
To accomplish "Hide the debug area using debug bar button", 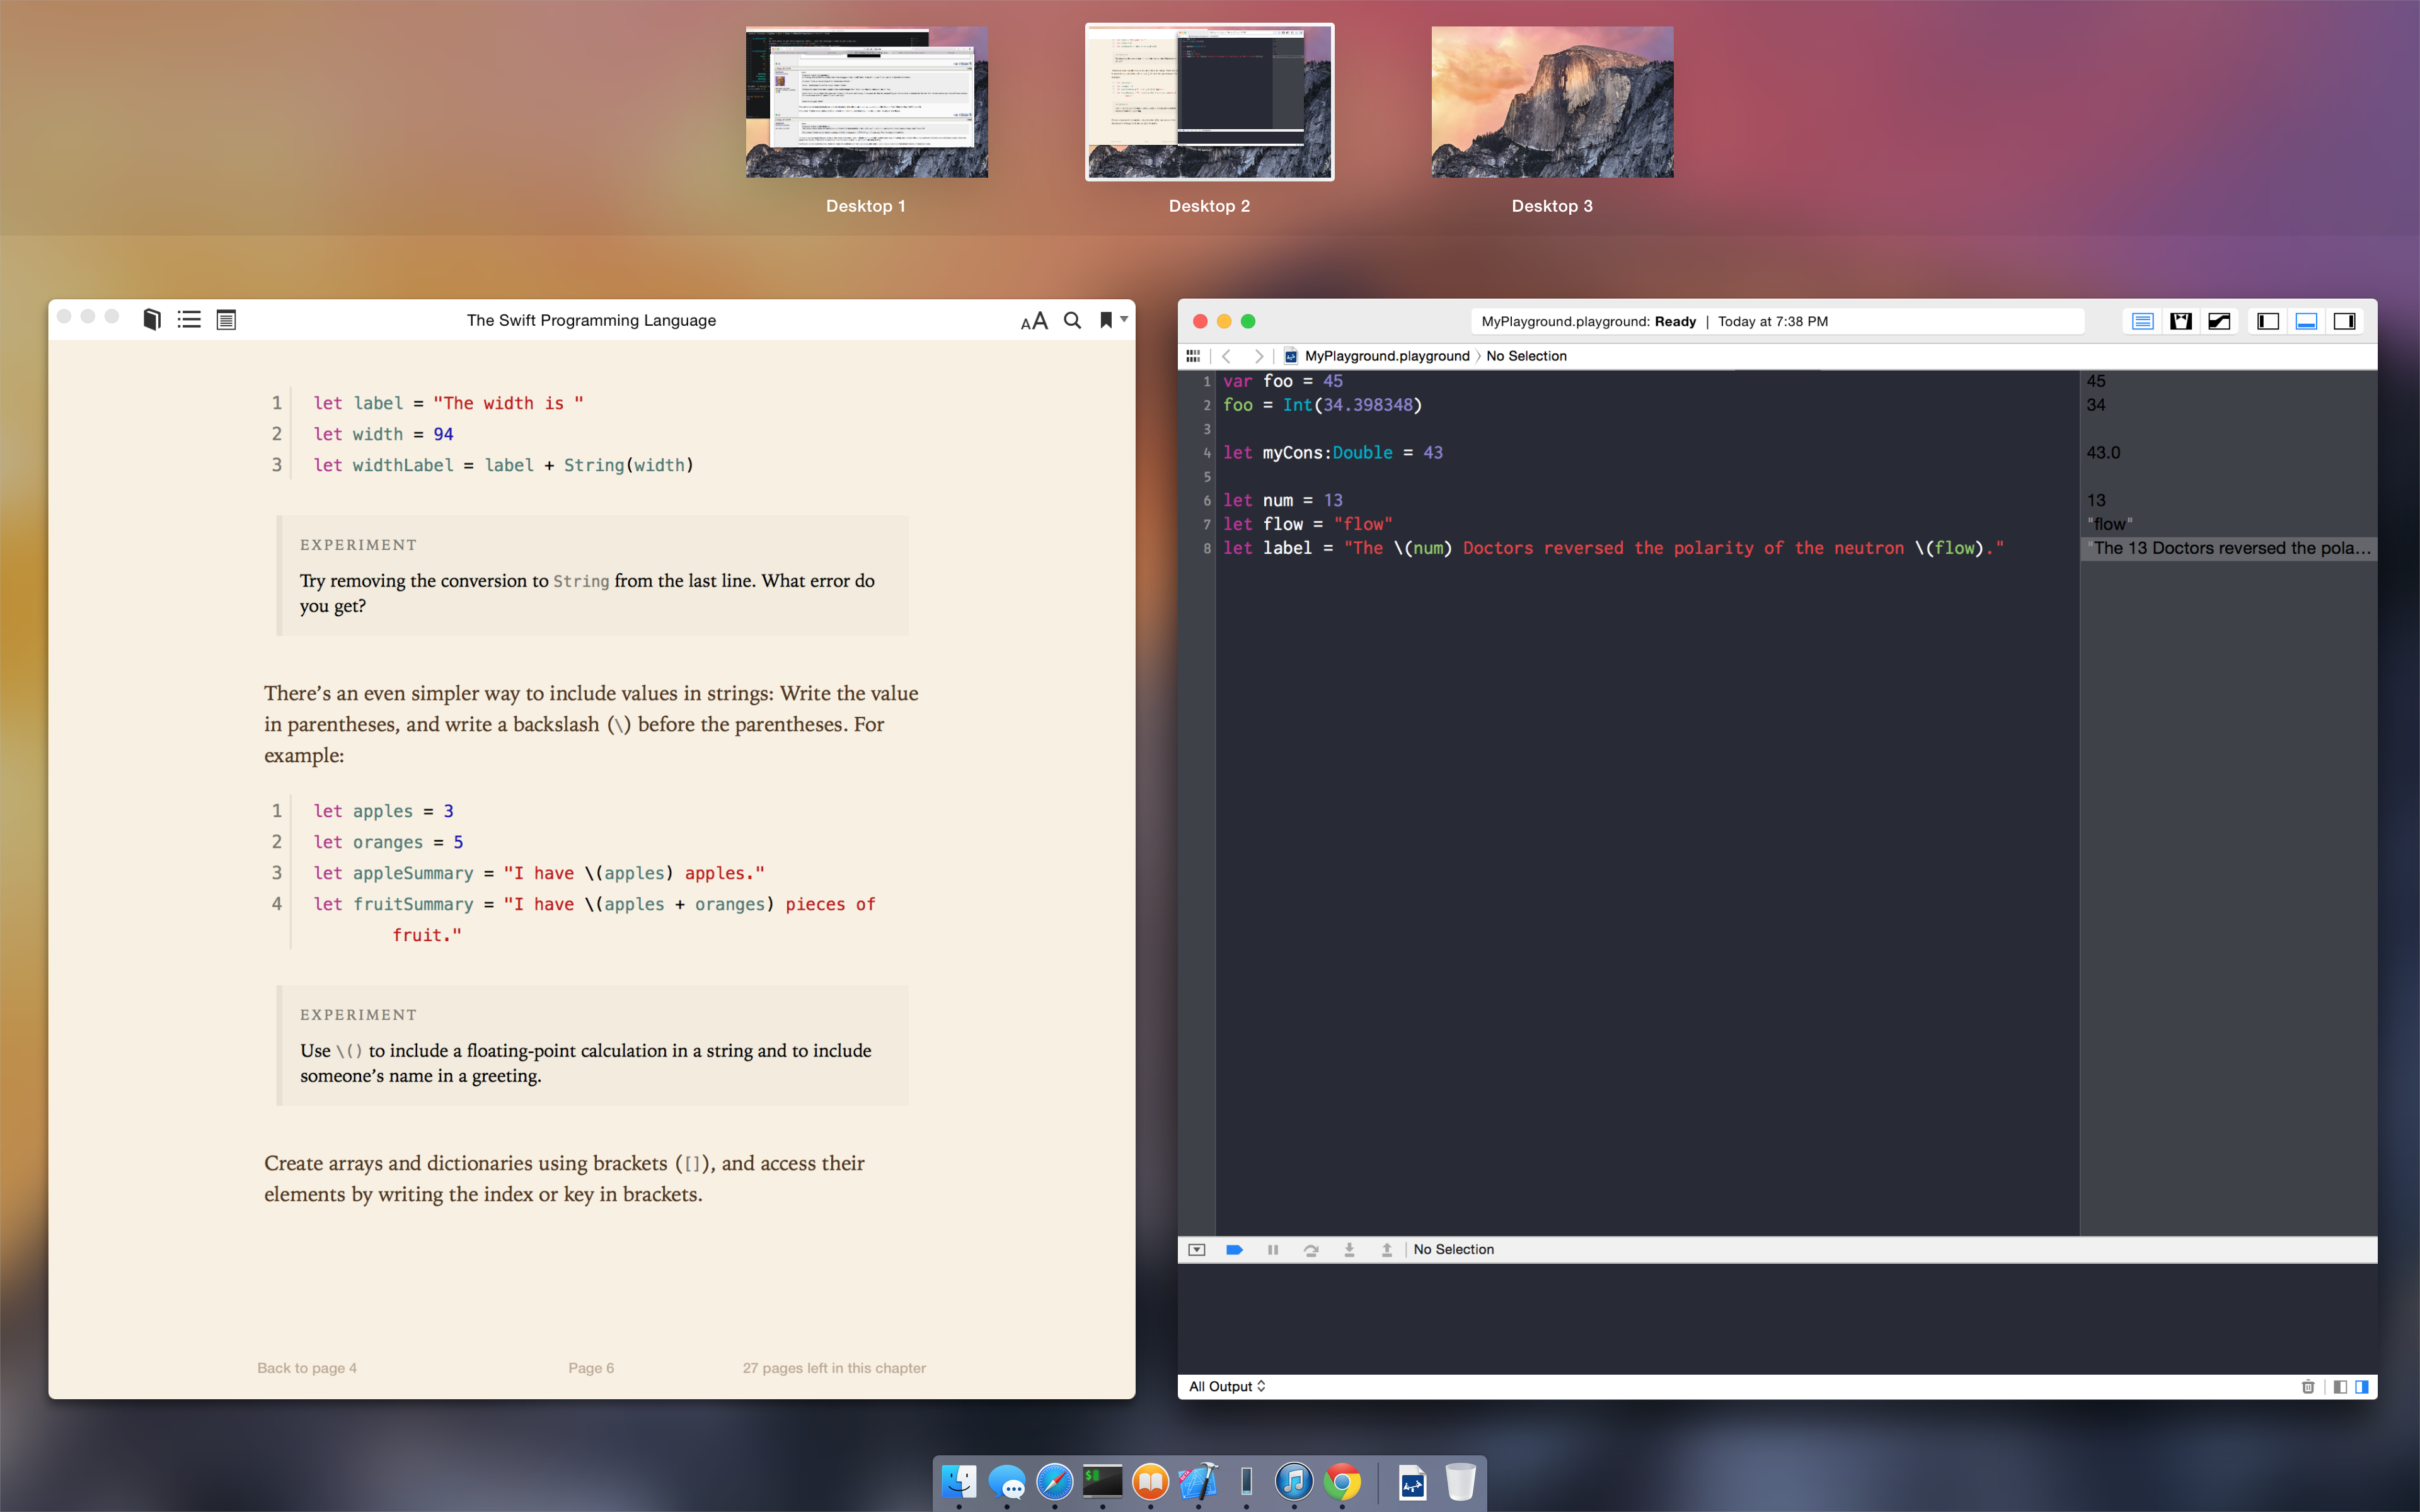I will click(1197, 1250).
